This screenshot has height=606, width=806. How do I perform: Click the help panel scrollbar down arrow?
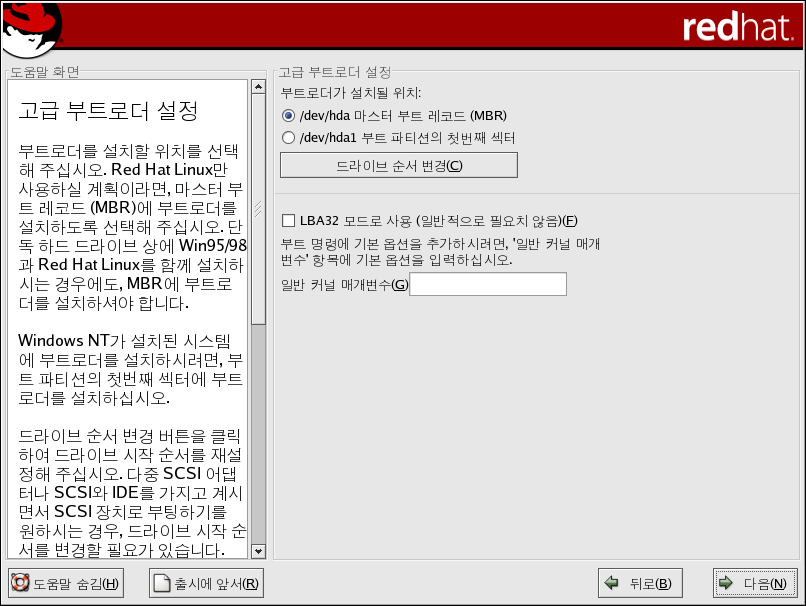tap(258, 551)
